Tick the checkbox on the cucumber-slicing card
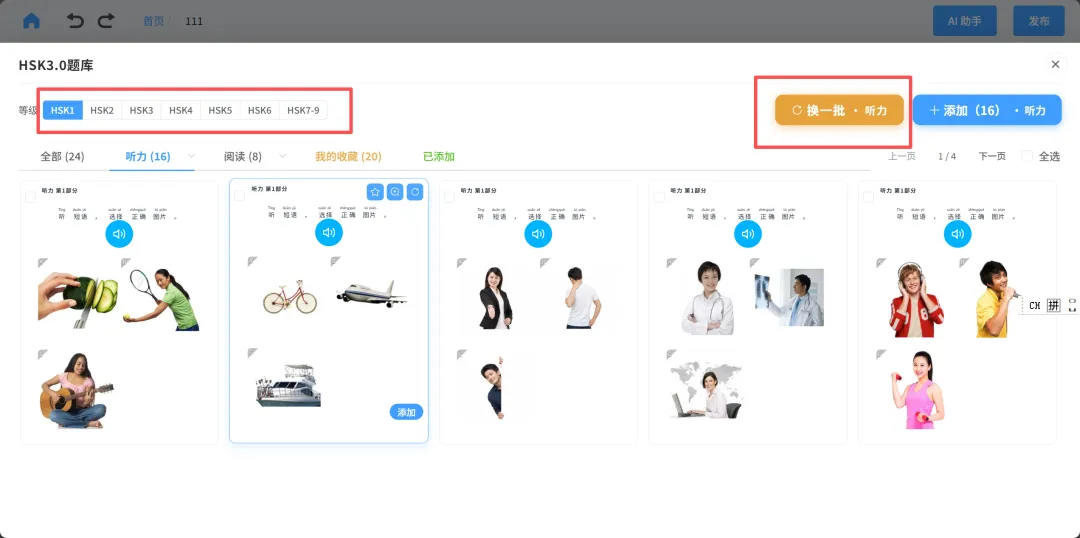The width and height of the screenshot is (1080, 538). [x=30, y=197]
